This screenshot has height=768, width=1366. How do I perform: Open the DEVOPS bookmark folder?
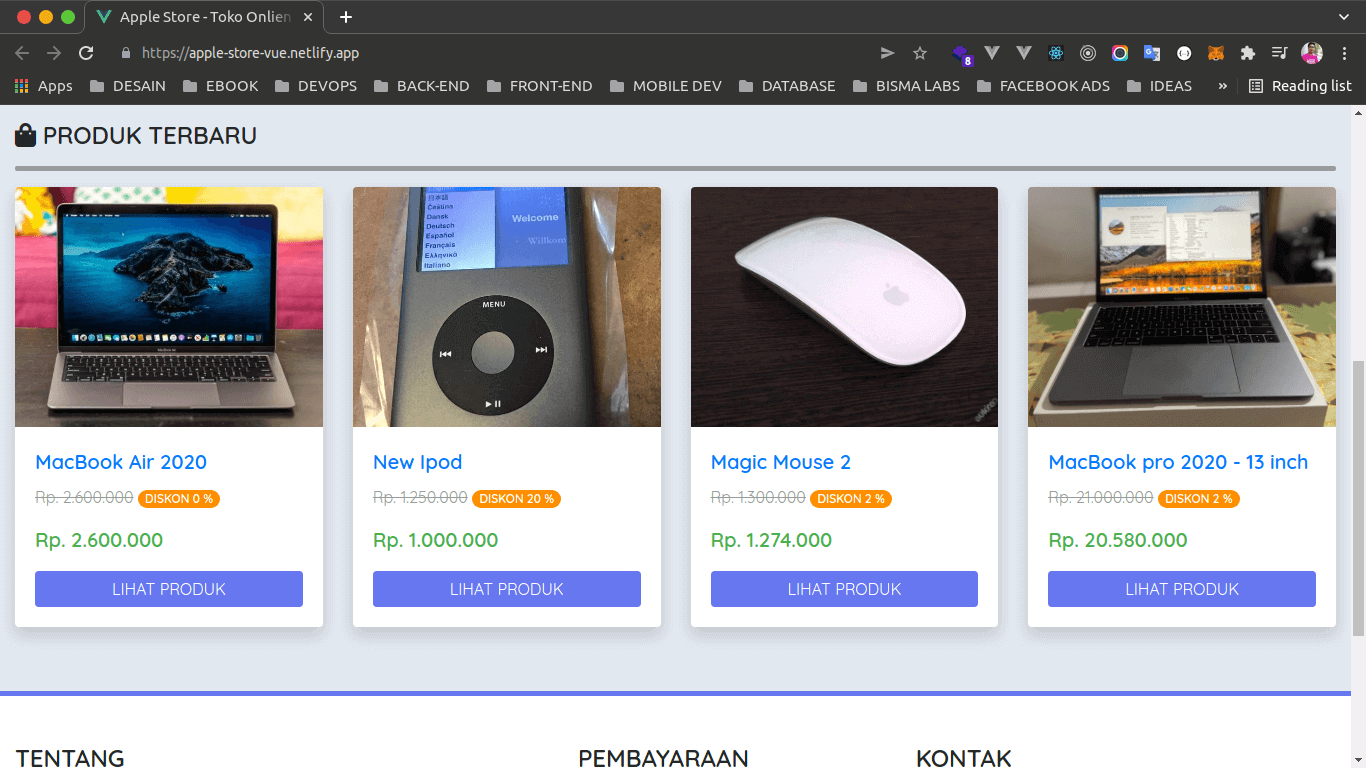tap(316, 86)
